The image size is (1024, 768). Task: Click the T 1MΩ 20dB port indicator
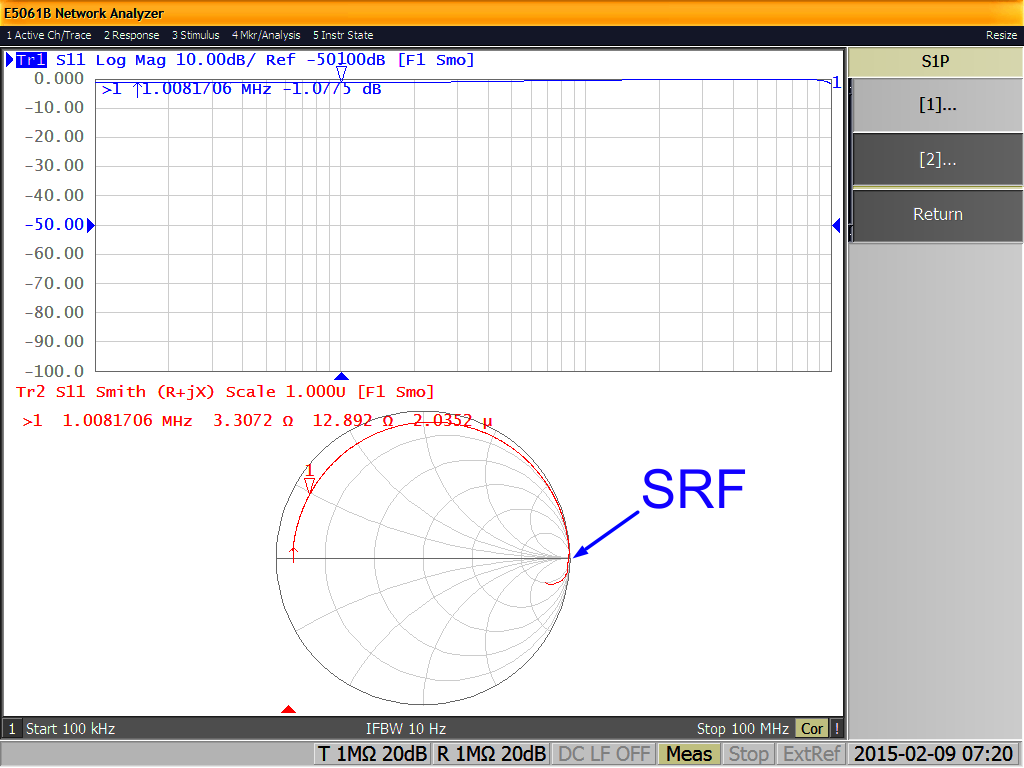372,753
